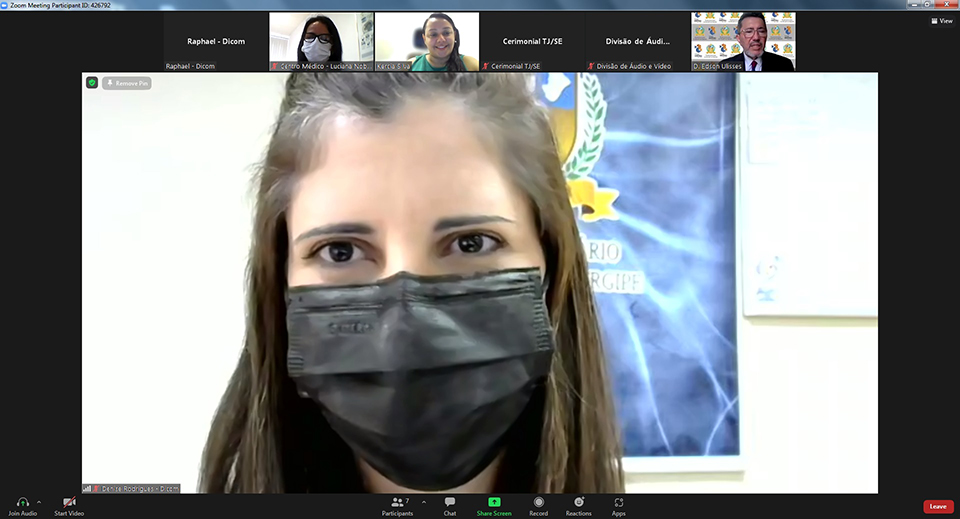The image size is (960, 519).
Task: Select the Centro Médico participant video thumbnail
Action: click(x=320, y=42)
